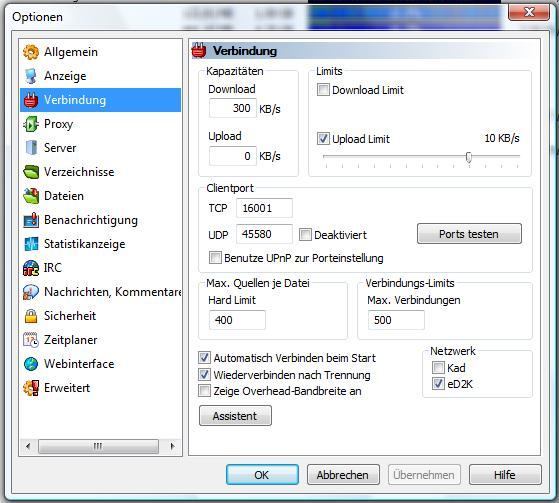Image resolution: width=559 pixels, height=503 pixels.
Task: Click the Webinterface globe icon
Action: (x=31, y=364)
